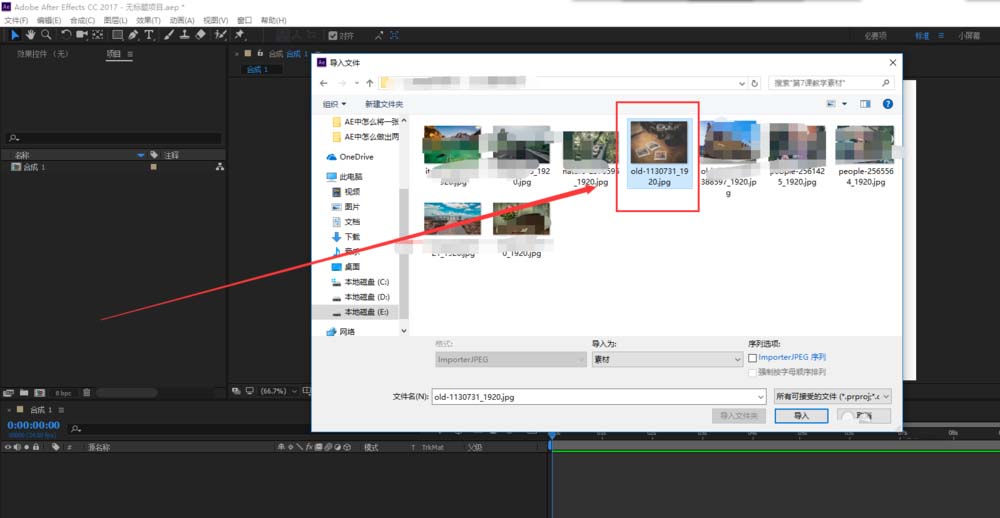Expand the 组织 organize dropdown
Image resolution: width=1000 pixels, height=518 pixels.
[x=334, y=104]
